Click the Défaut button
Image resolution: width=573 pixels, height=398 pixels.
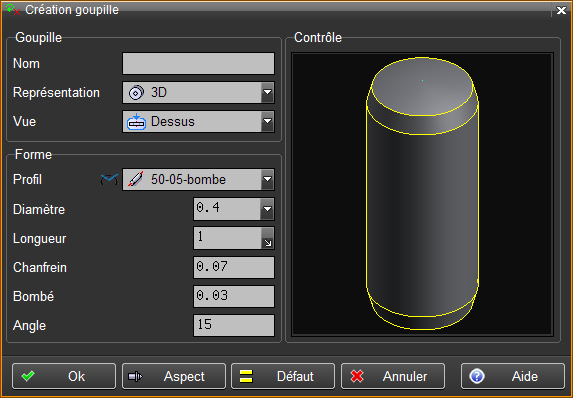click(283, 376)
